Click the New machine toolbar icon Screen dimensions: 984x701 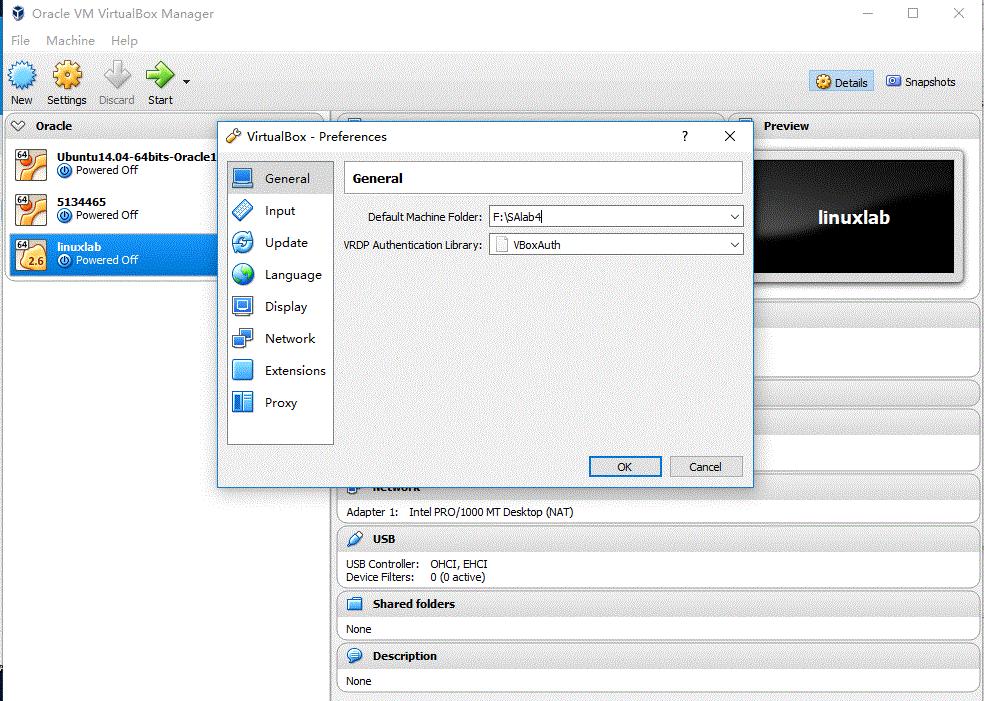tap(22, 75)
